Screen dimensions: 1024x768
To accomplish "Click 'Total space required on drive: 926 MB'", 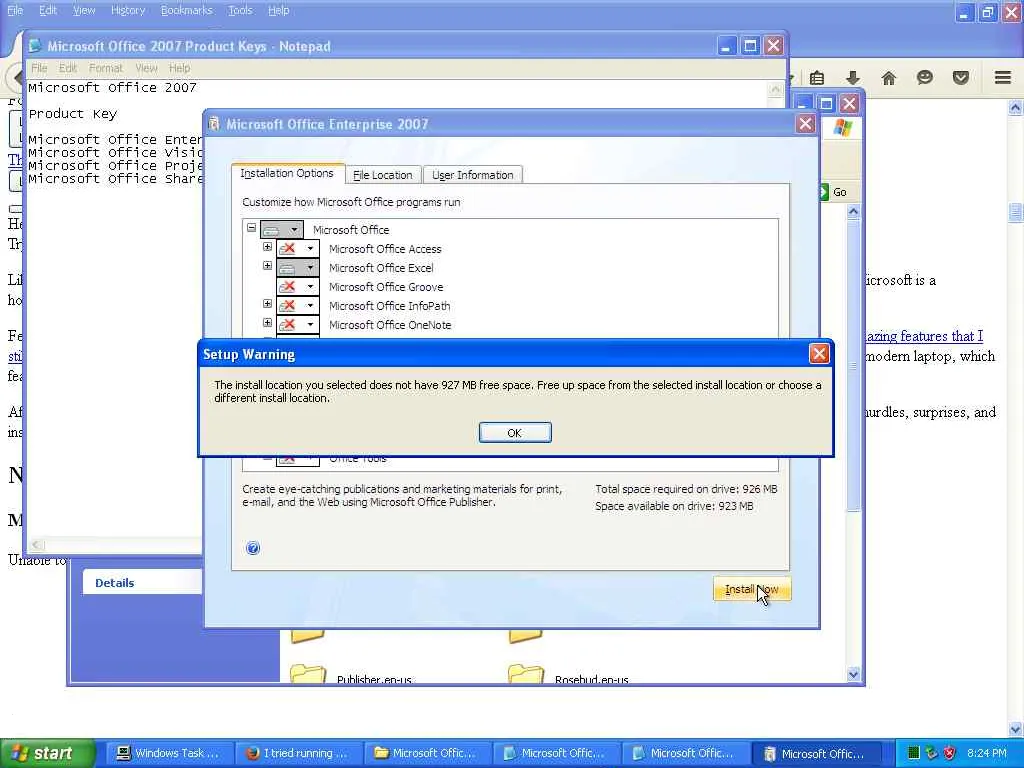I will [x=686, y=489].
